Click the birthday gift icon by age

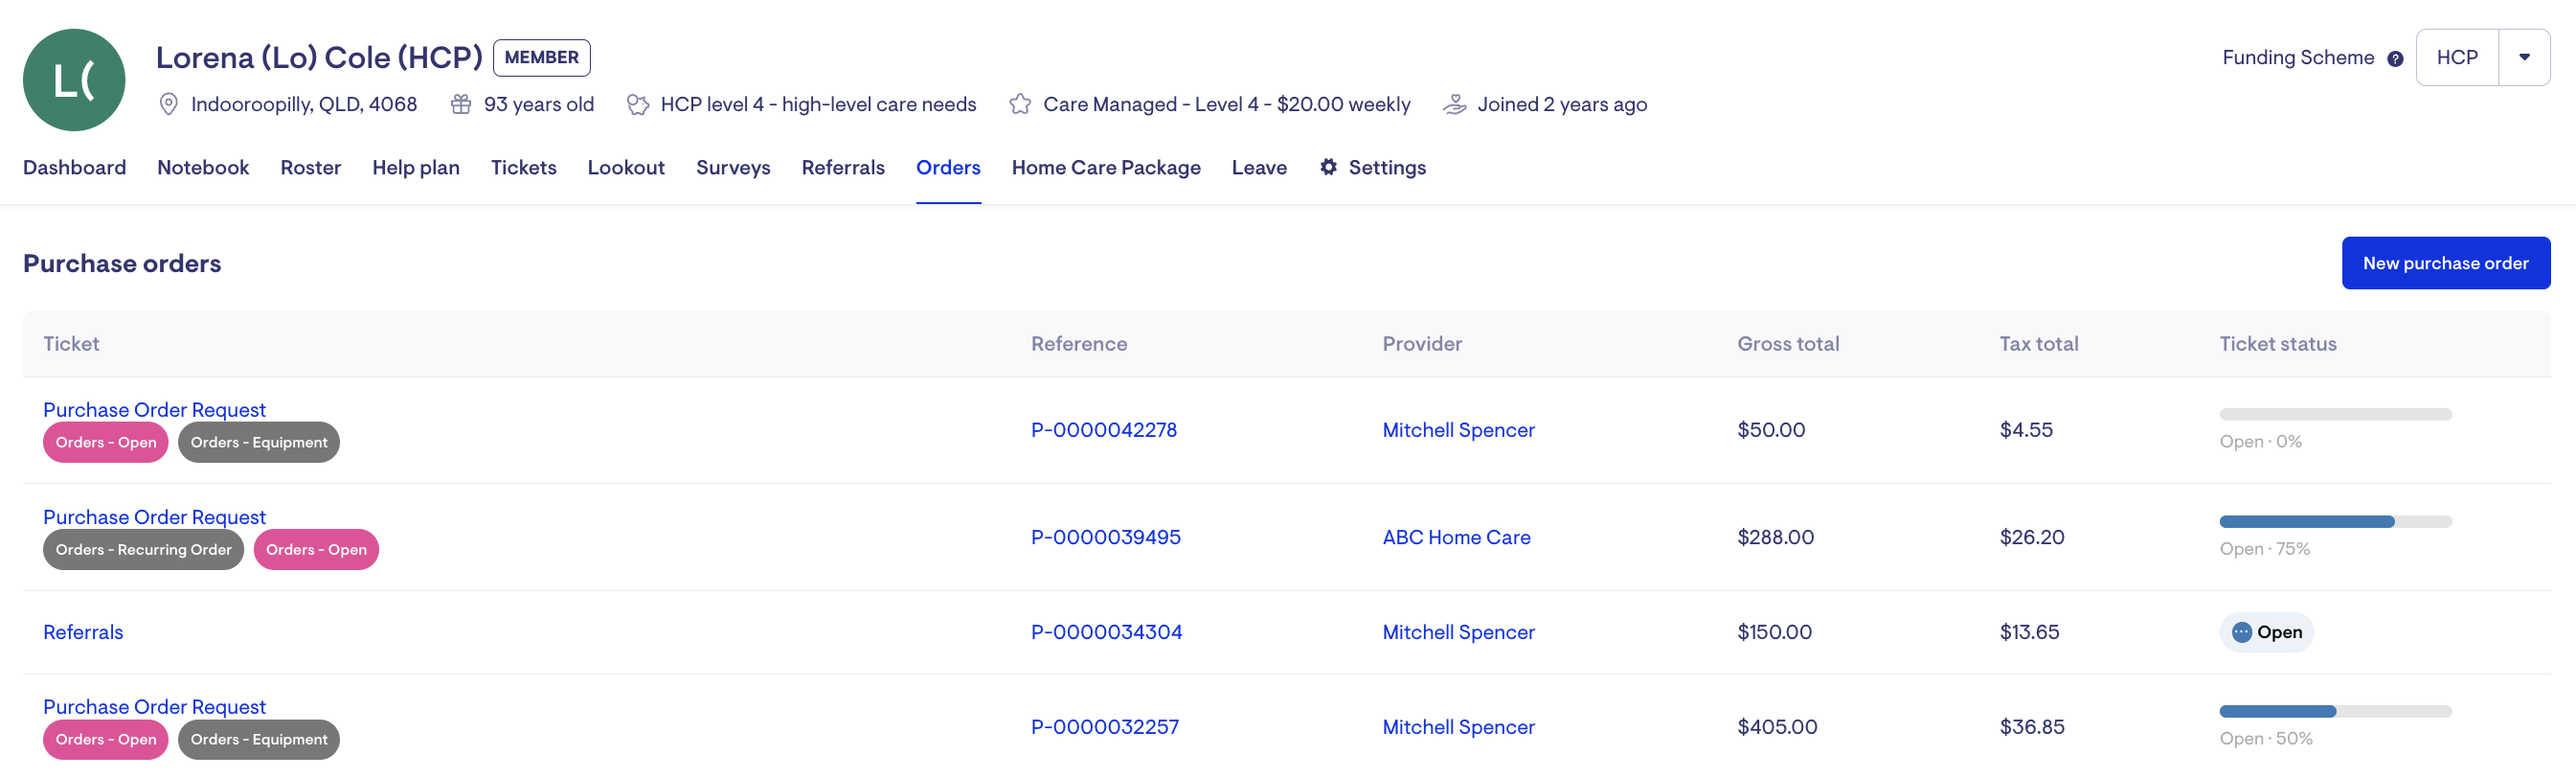point(460,104)
